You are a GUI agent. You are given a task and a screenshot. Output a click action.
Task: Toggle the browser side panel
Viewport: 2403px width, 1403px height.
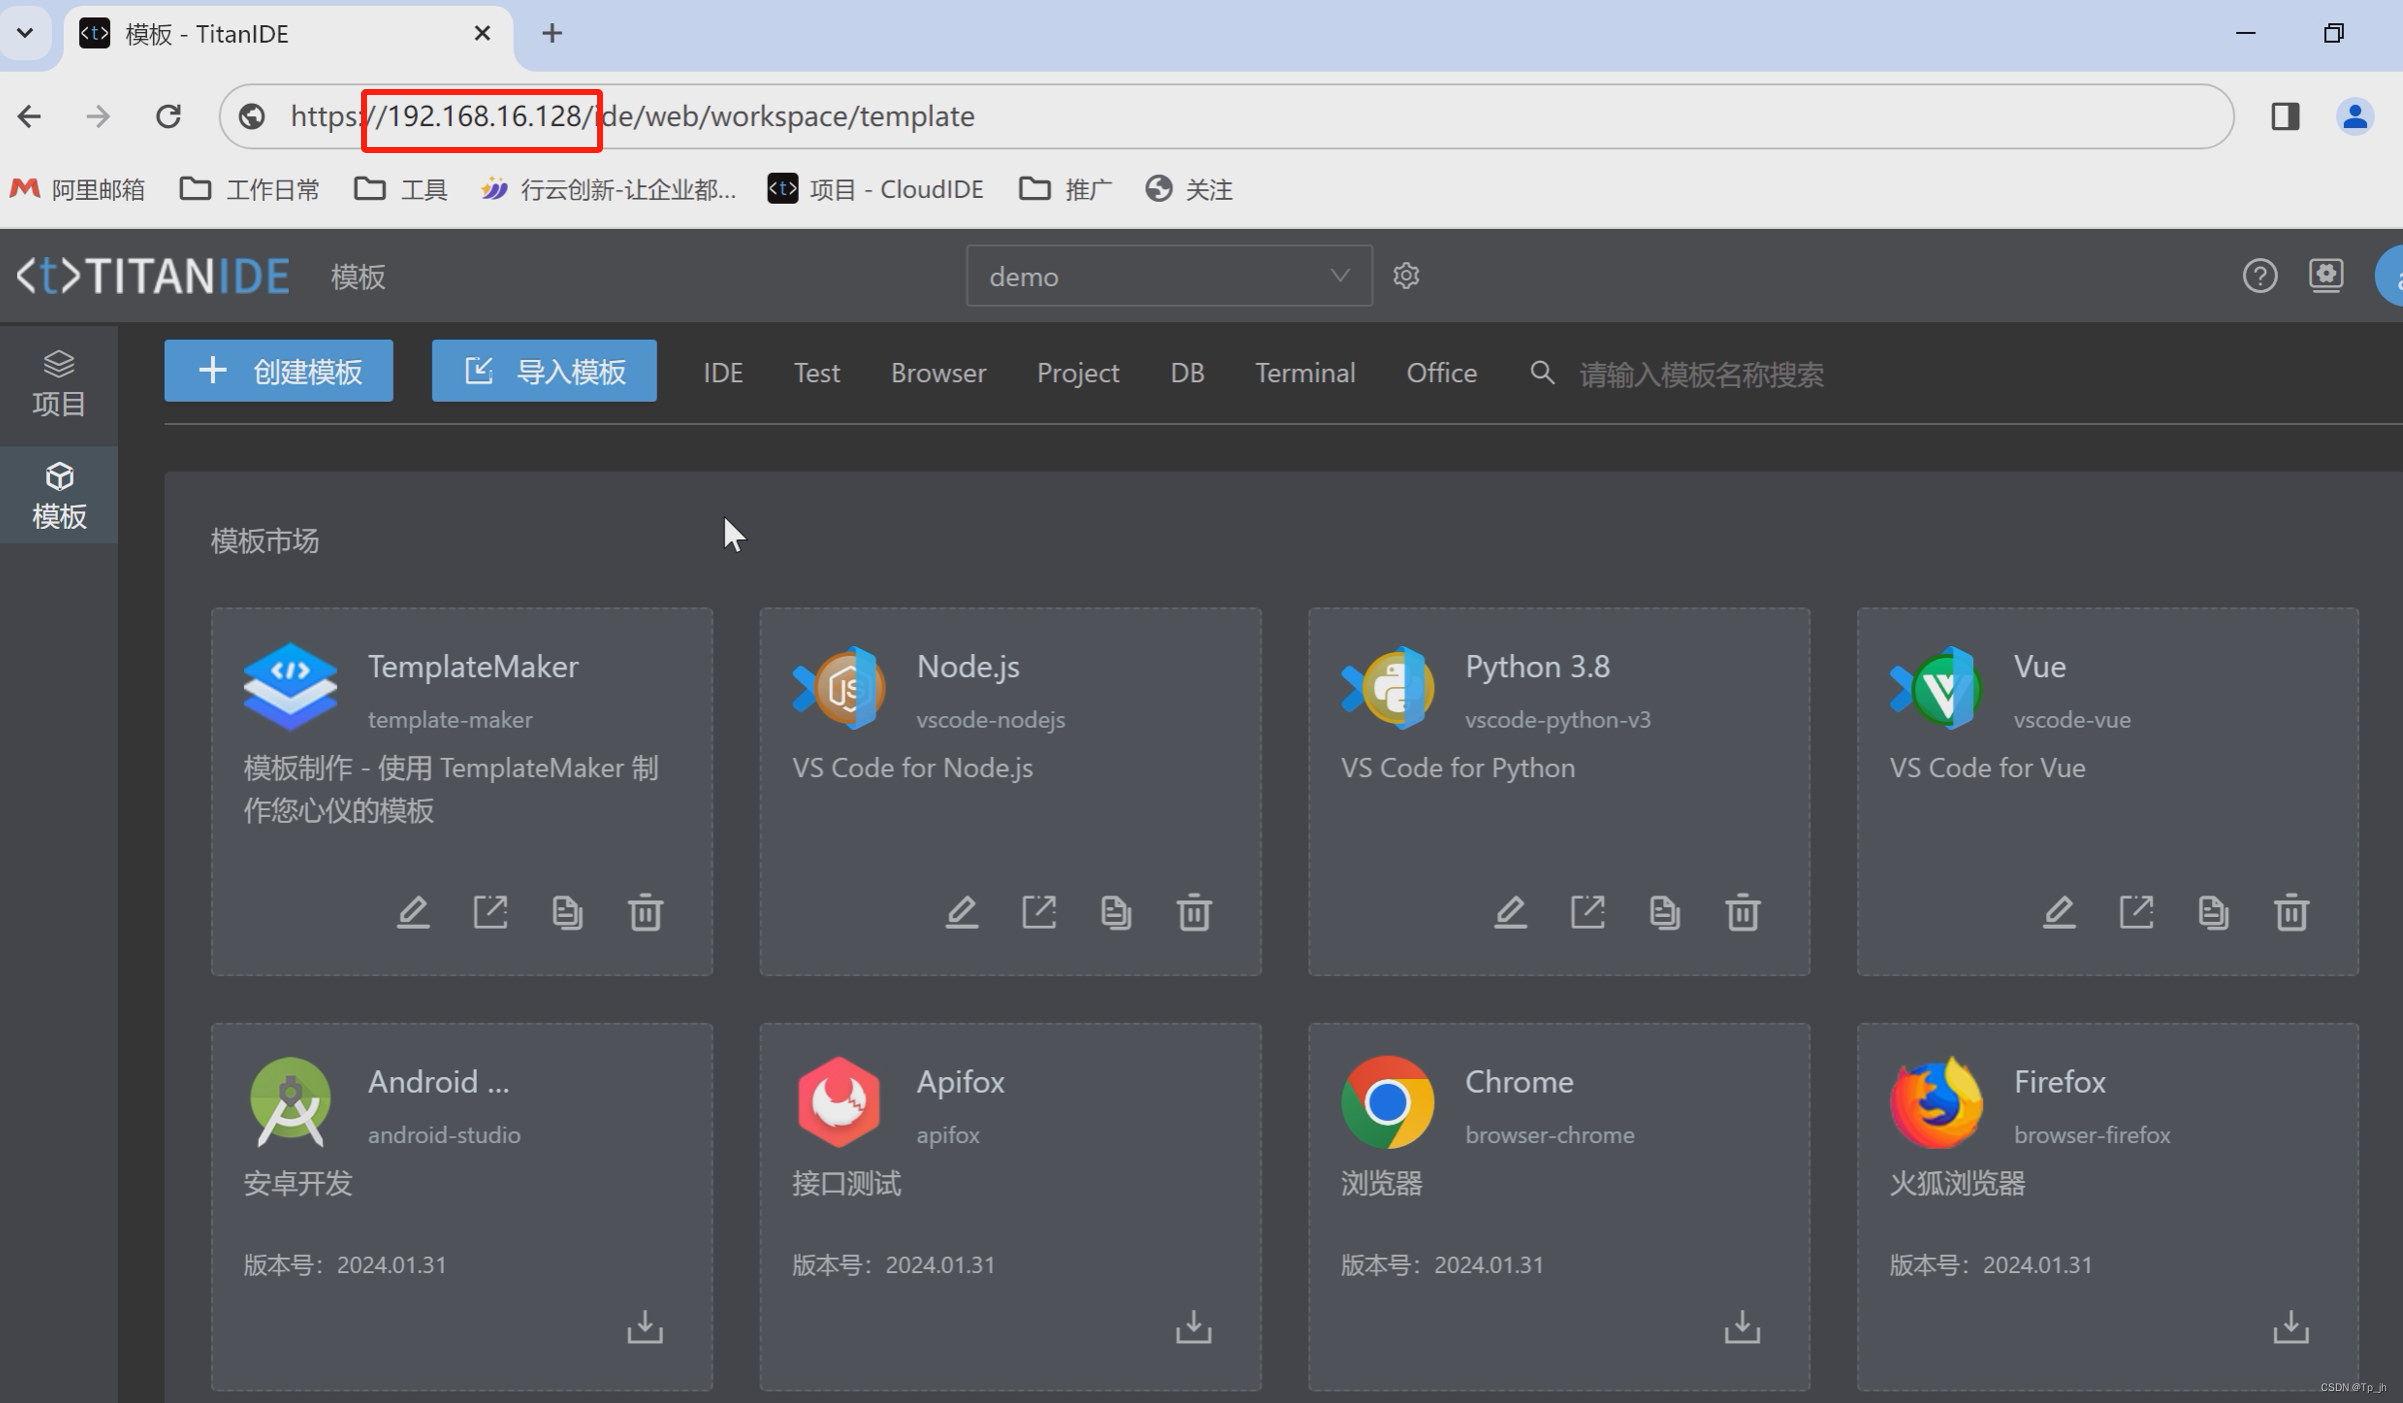tap(2285, 116)
